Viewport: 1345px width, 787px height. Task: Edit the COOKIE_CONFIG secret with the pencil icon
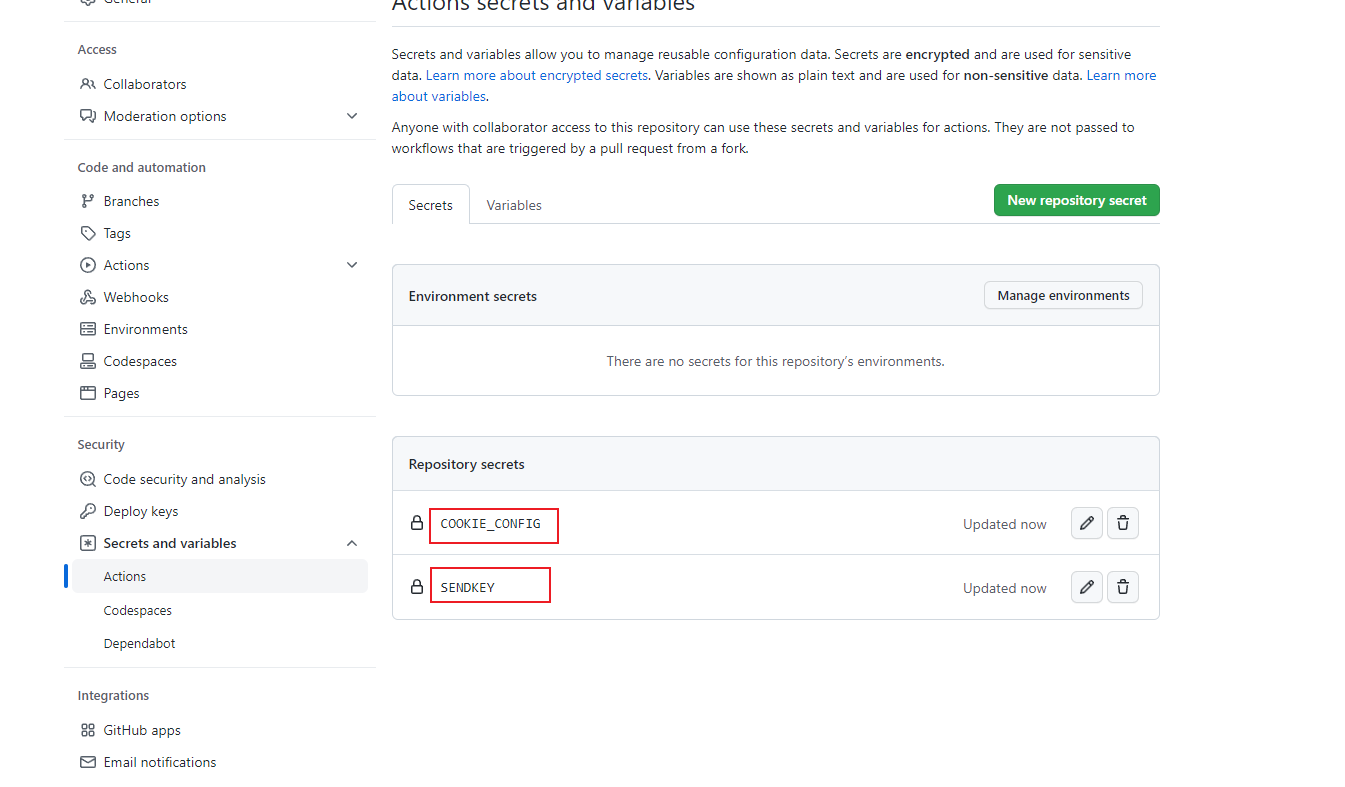point(1086,522)
